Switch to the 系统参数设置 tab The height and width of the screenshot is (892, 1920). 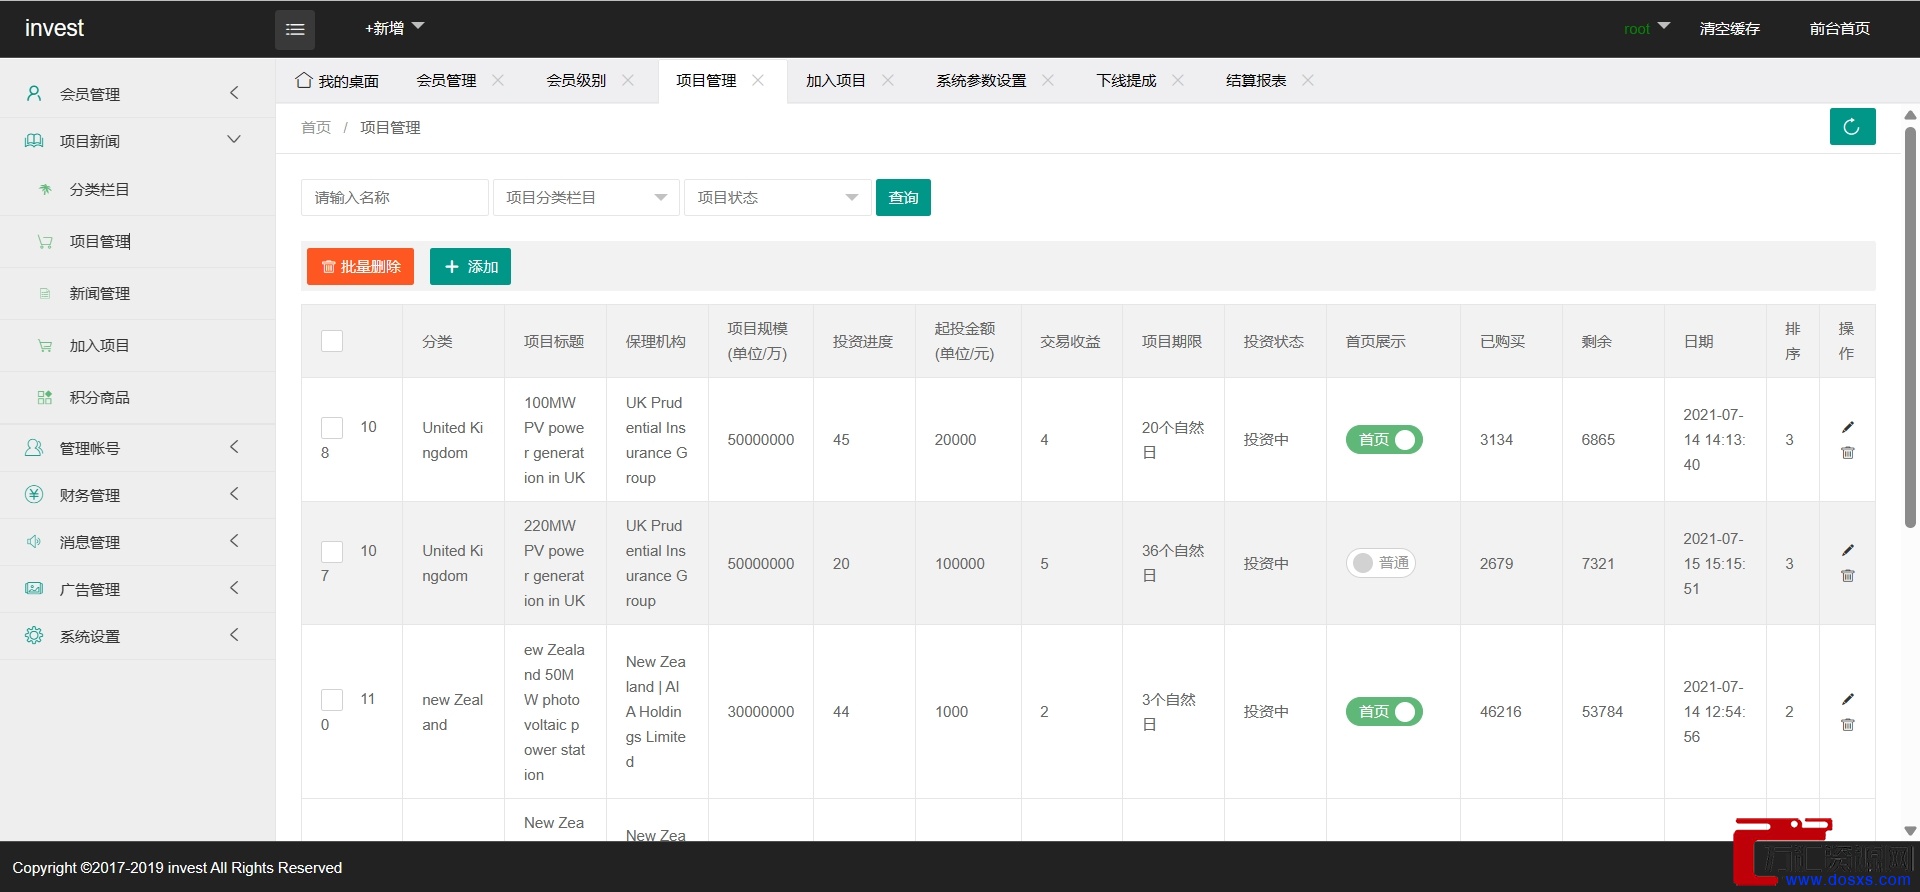tap(981, 81)
